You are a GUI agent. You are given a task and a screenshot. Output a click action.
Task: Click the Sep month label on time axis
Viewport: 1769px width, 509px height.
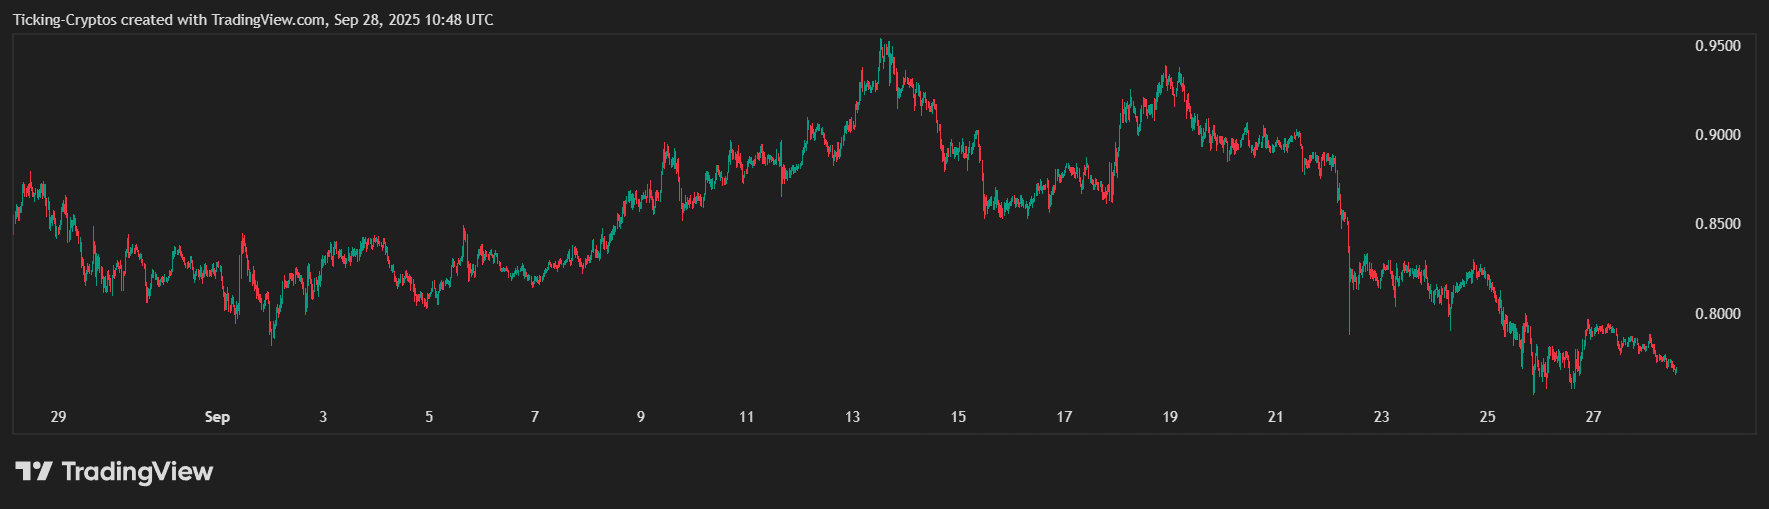(217, 417)
